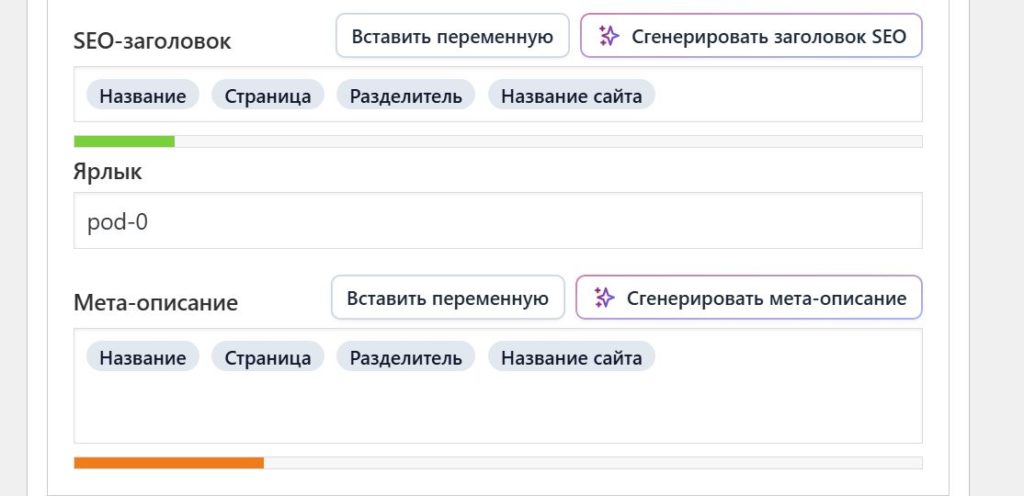
Task: Generate meta description with AI button
Action: [x=748, y=298]
